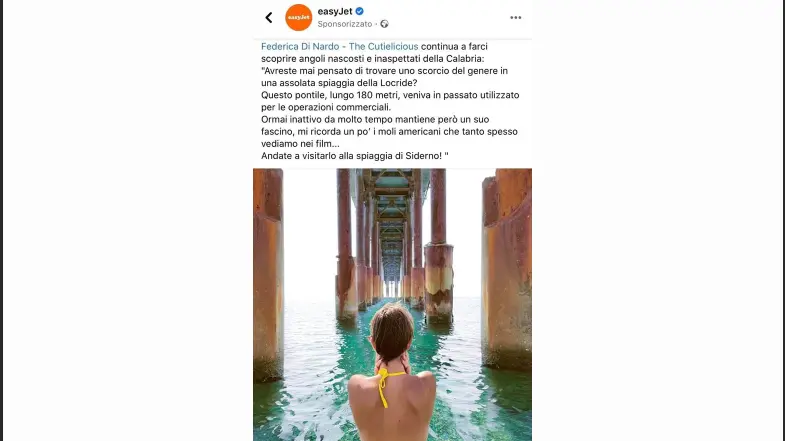
Task: Click the Sponsorizzato label
Action: click(x=345, y=24)
